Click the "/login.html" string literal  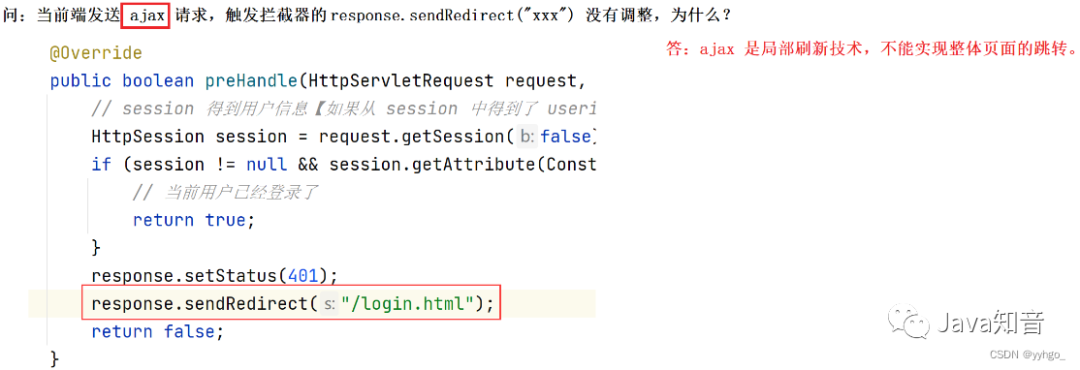408,304
